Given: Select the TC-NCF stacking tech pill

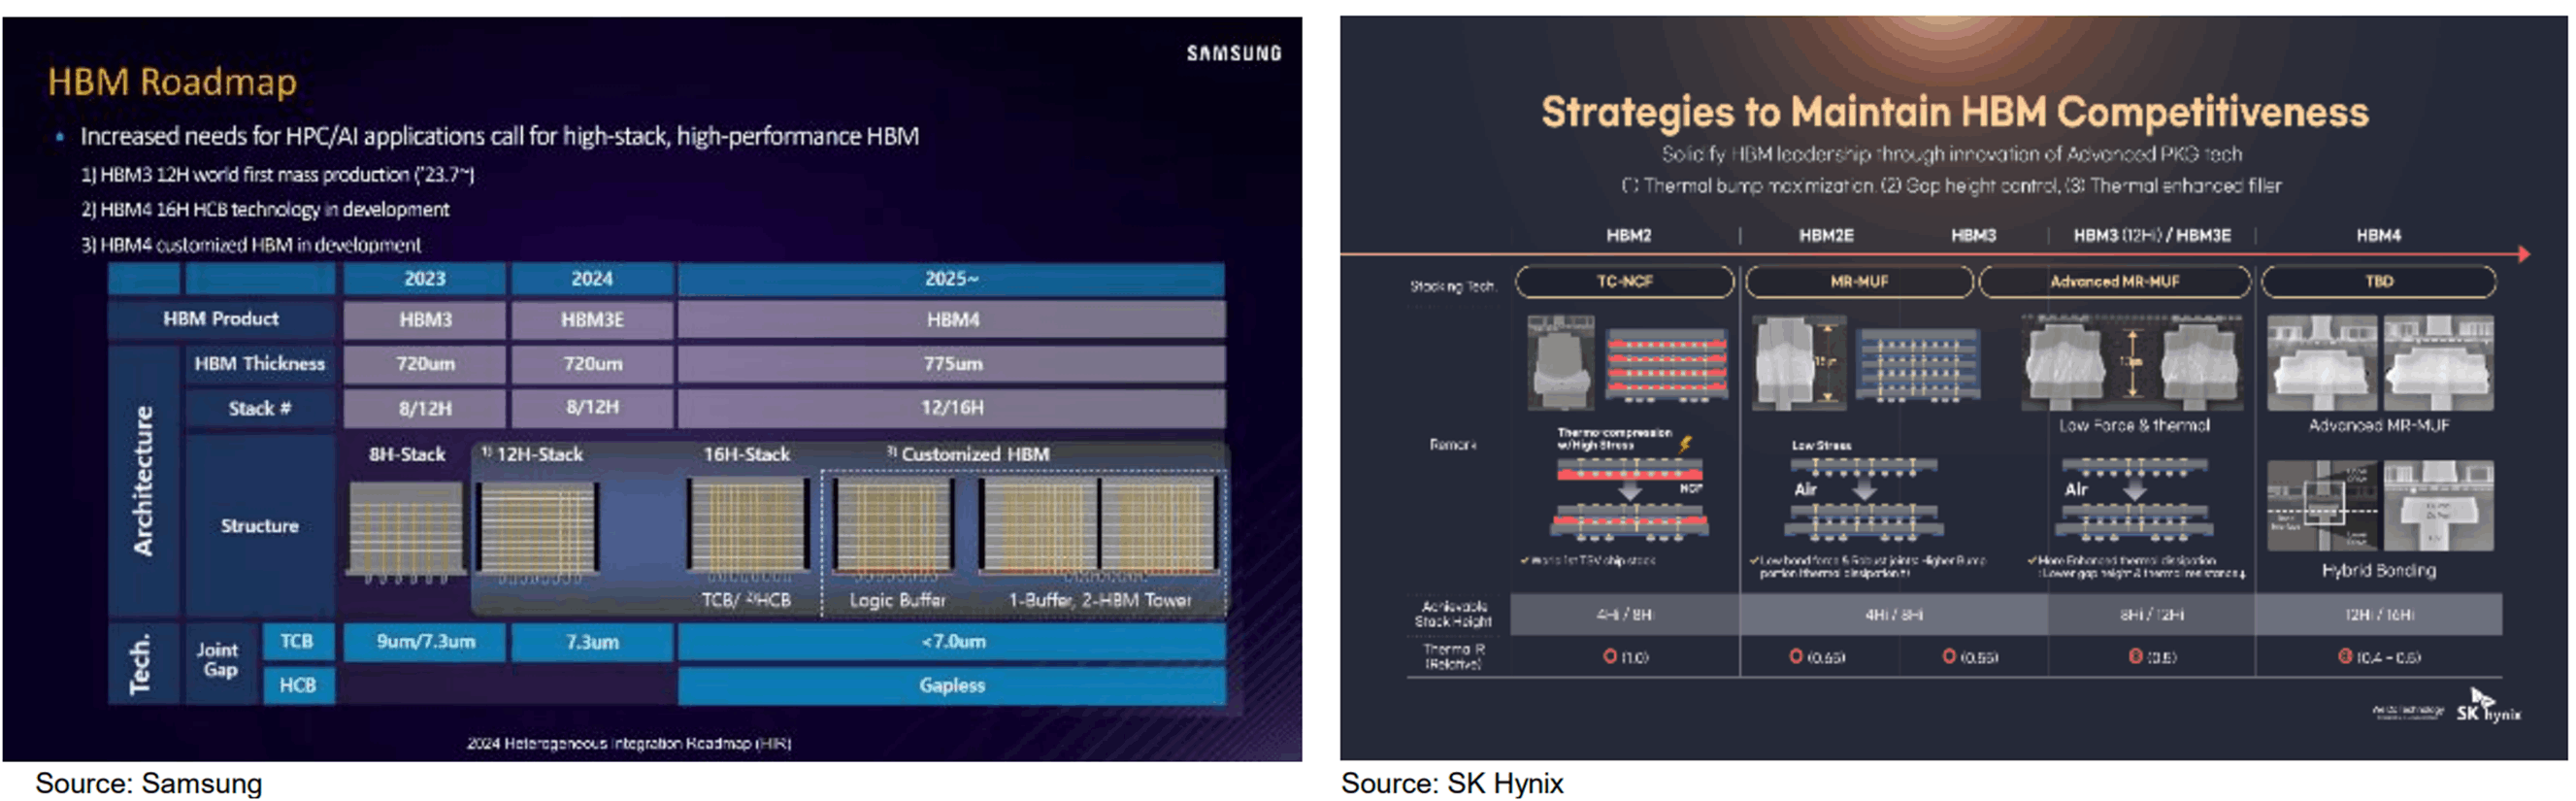Looking at the screenshot, I should [1624, 282].
